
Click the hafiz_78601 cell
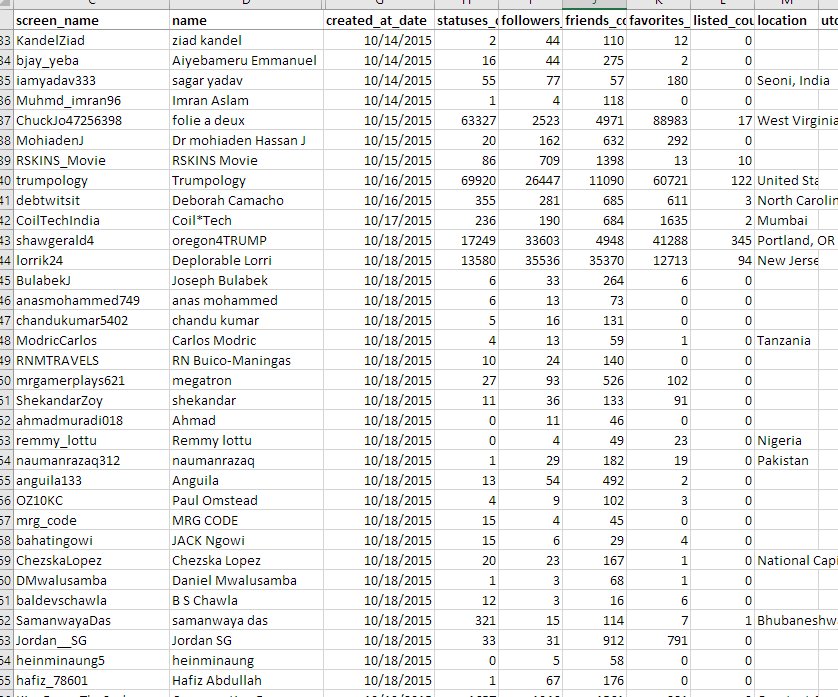[x=91, y=680]
